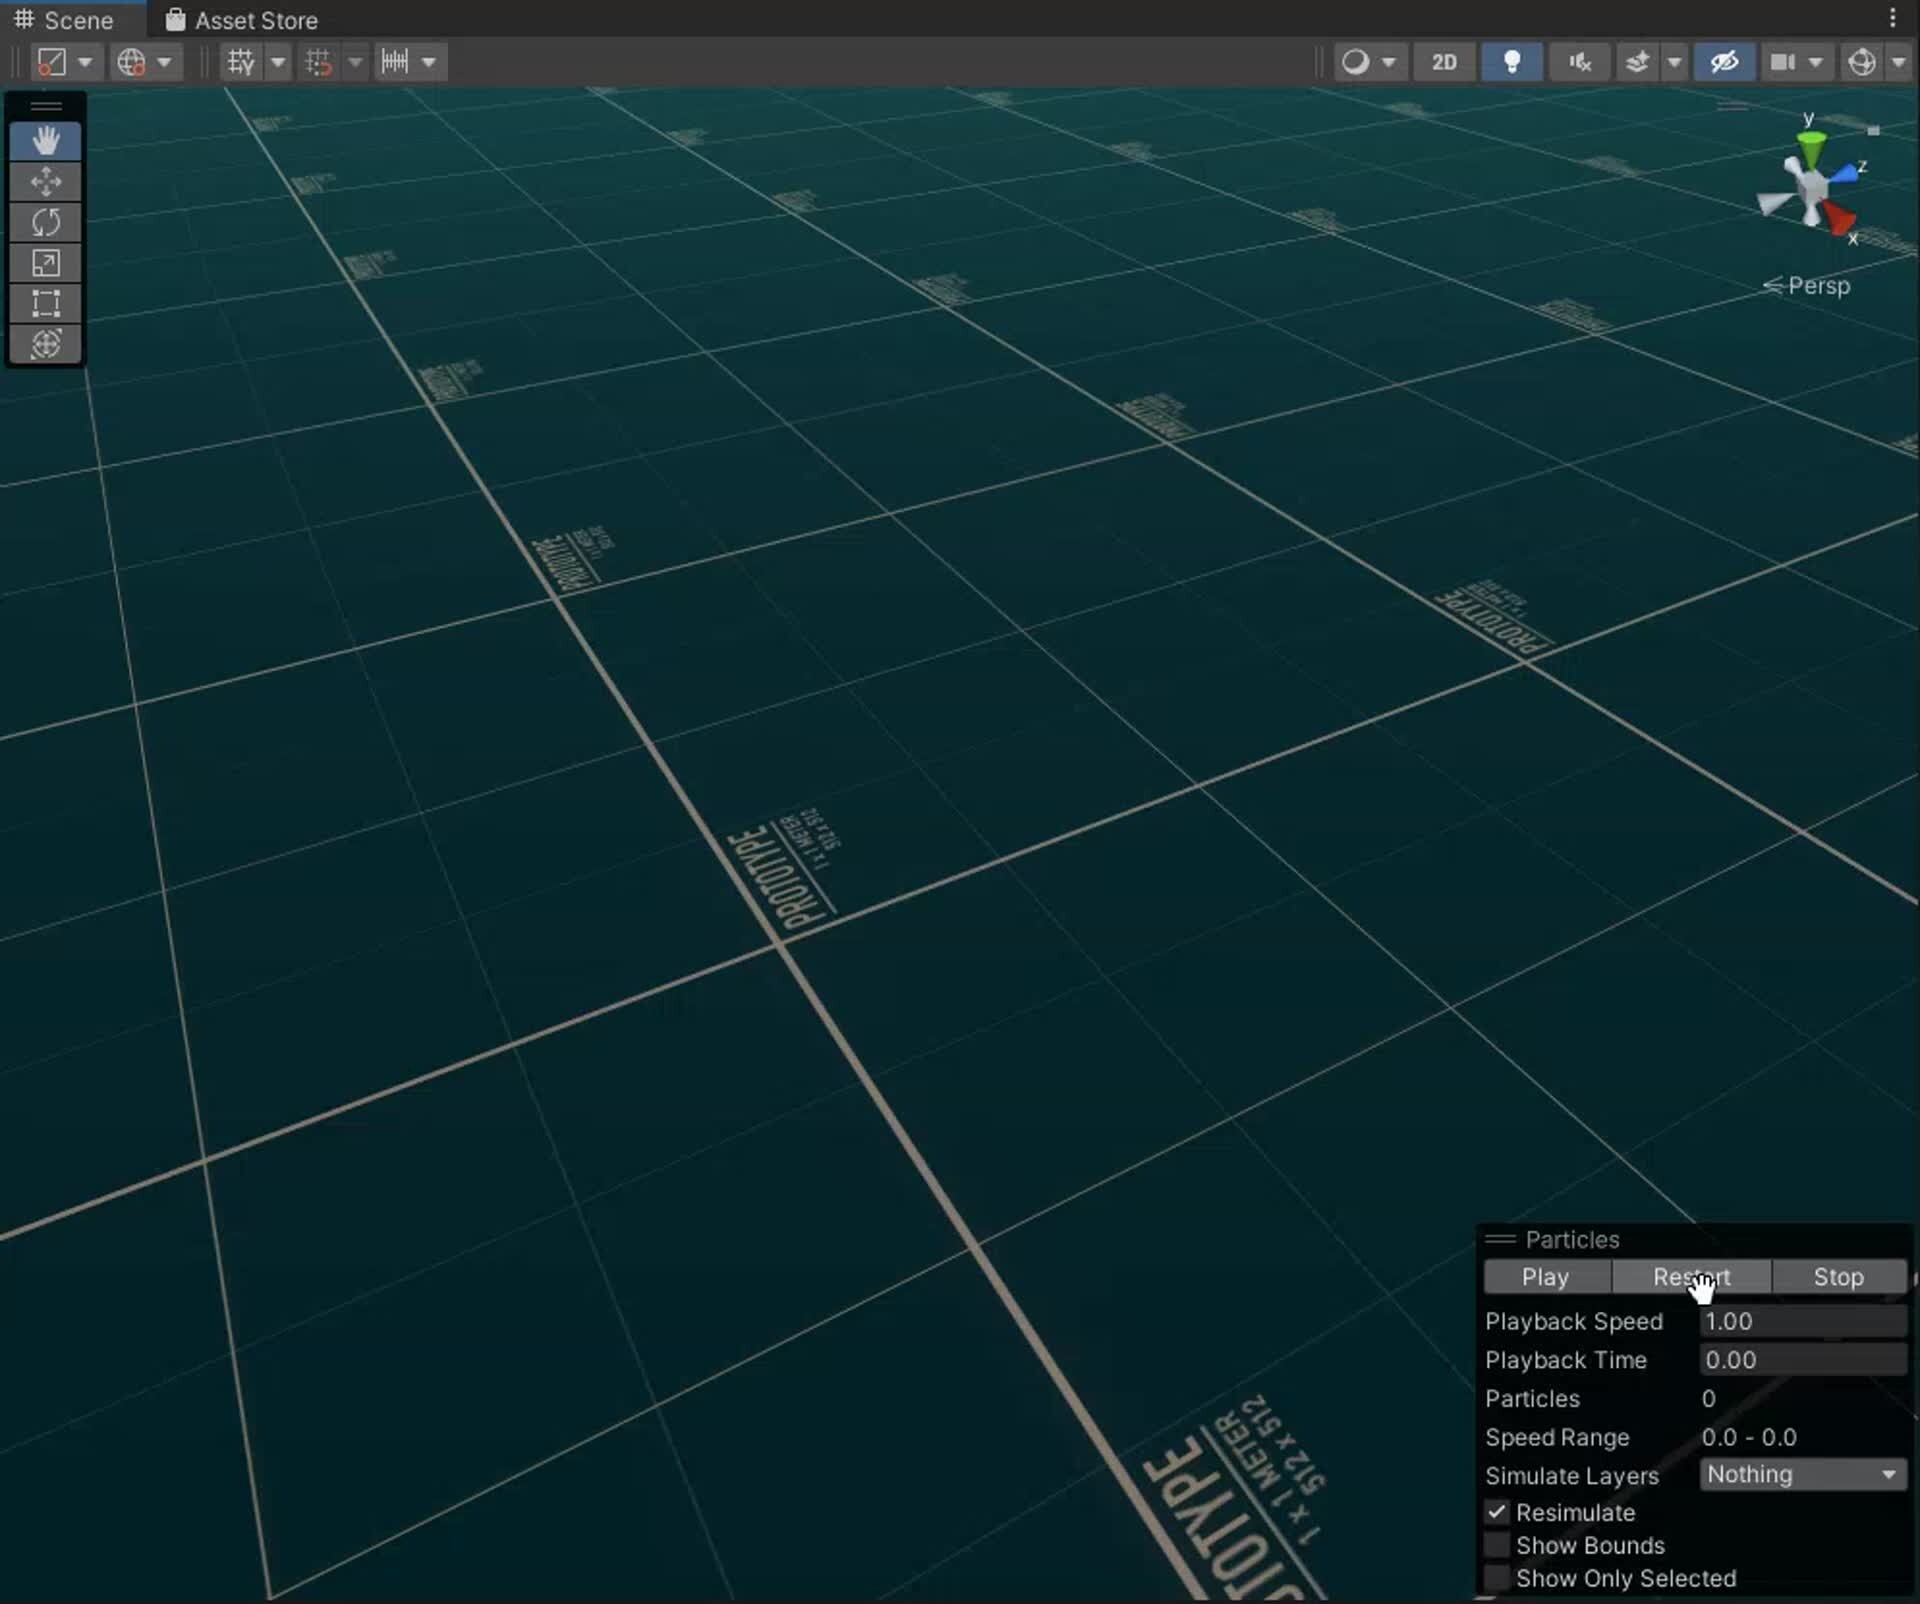1920x1604 pixels.
Task: Select the Hand tool in the tools overlay
Action: 46,140
